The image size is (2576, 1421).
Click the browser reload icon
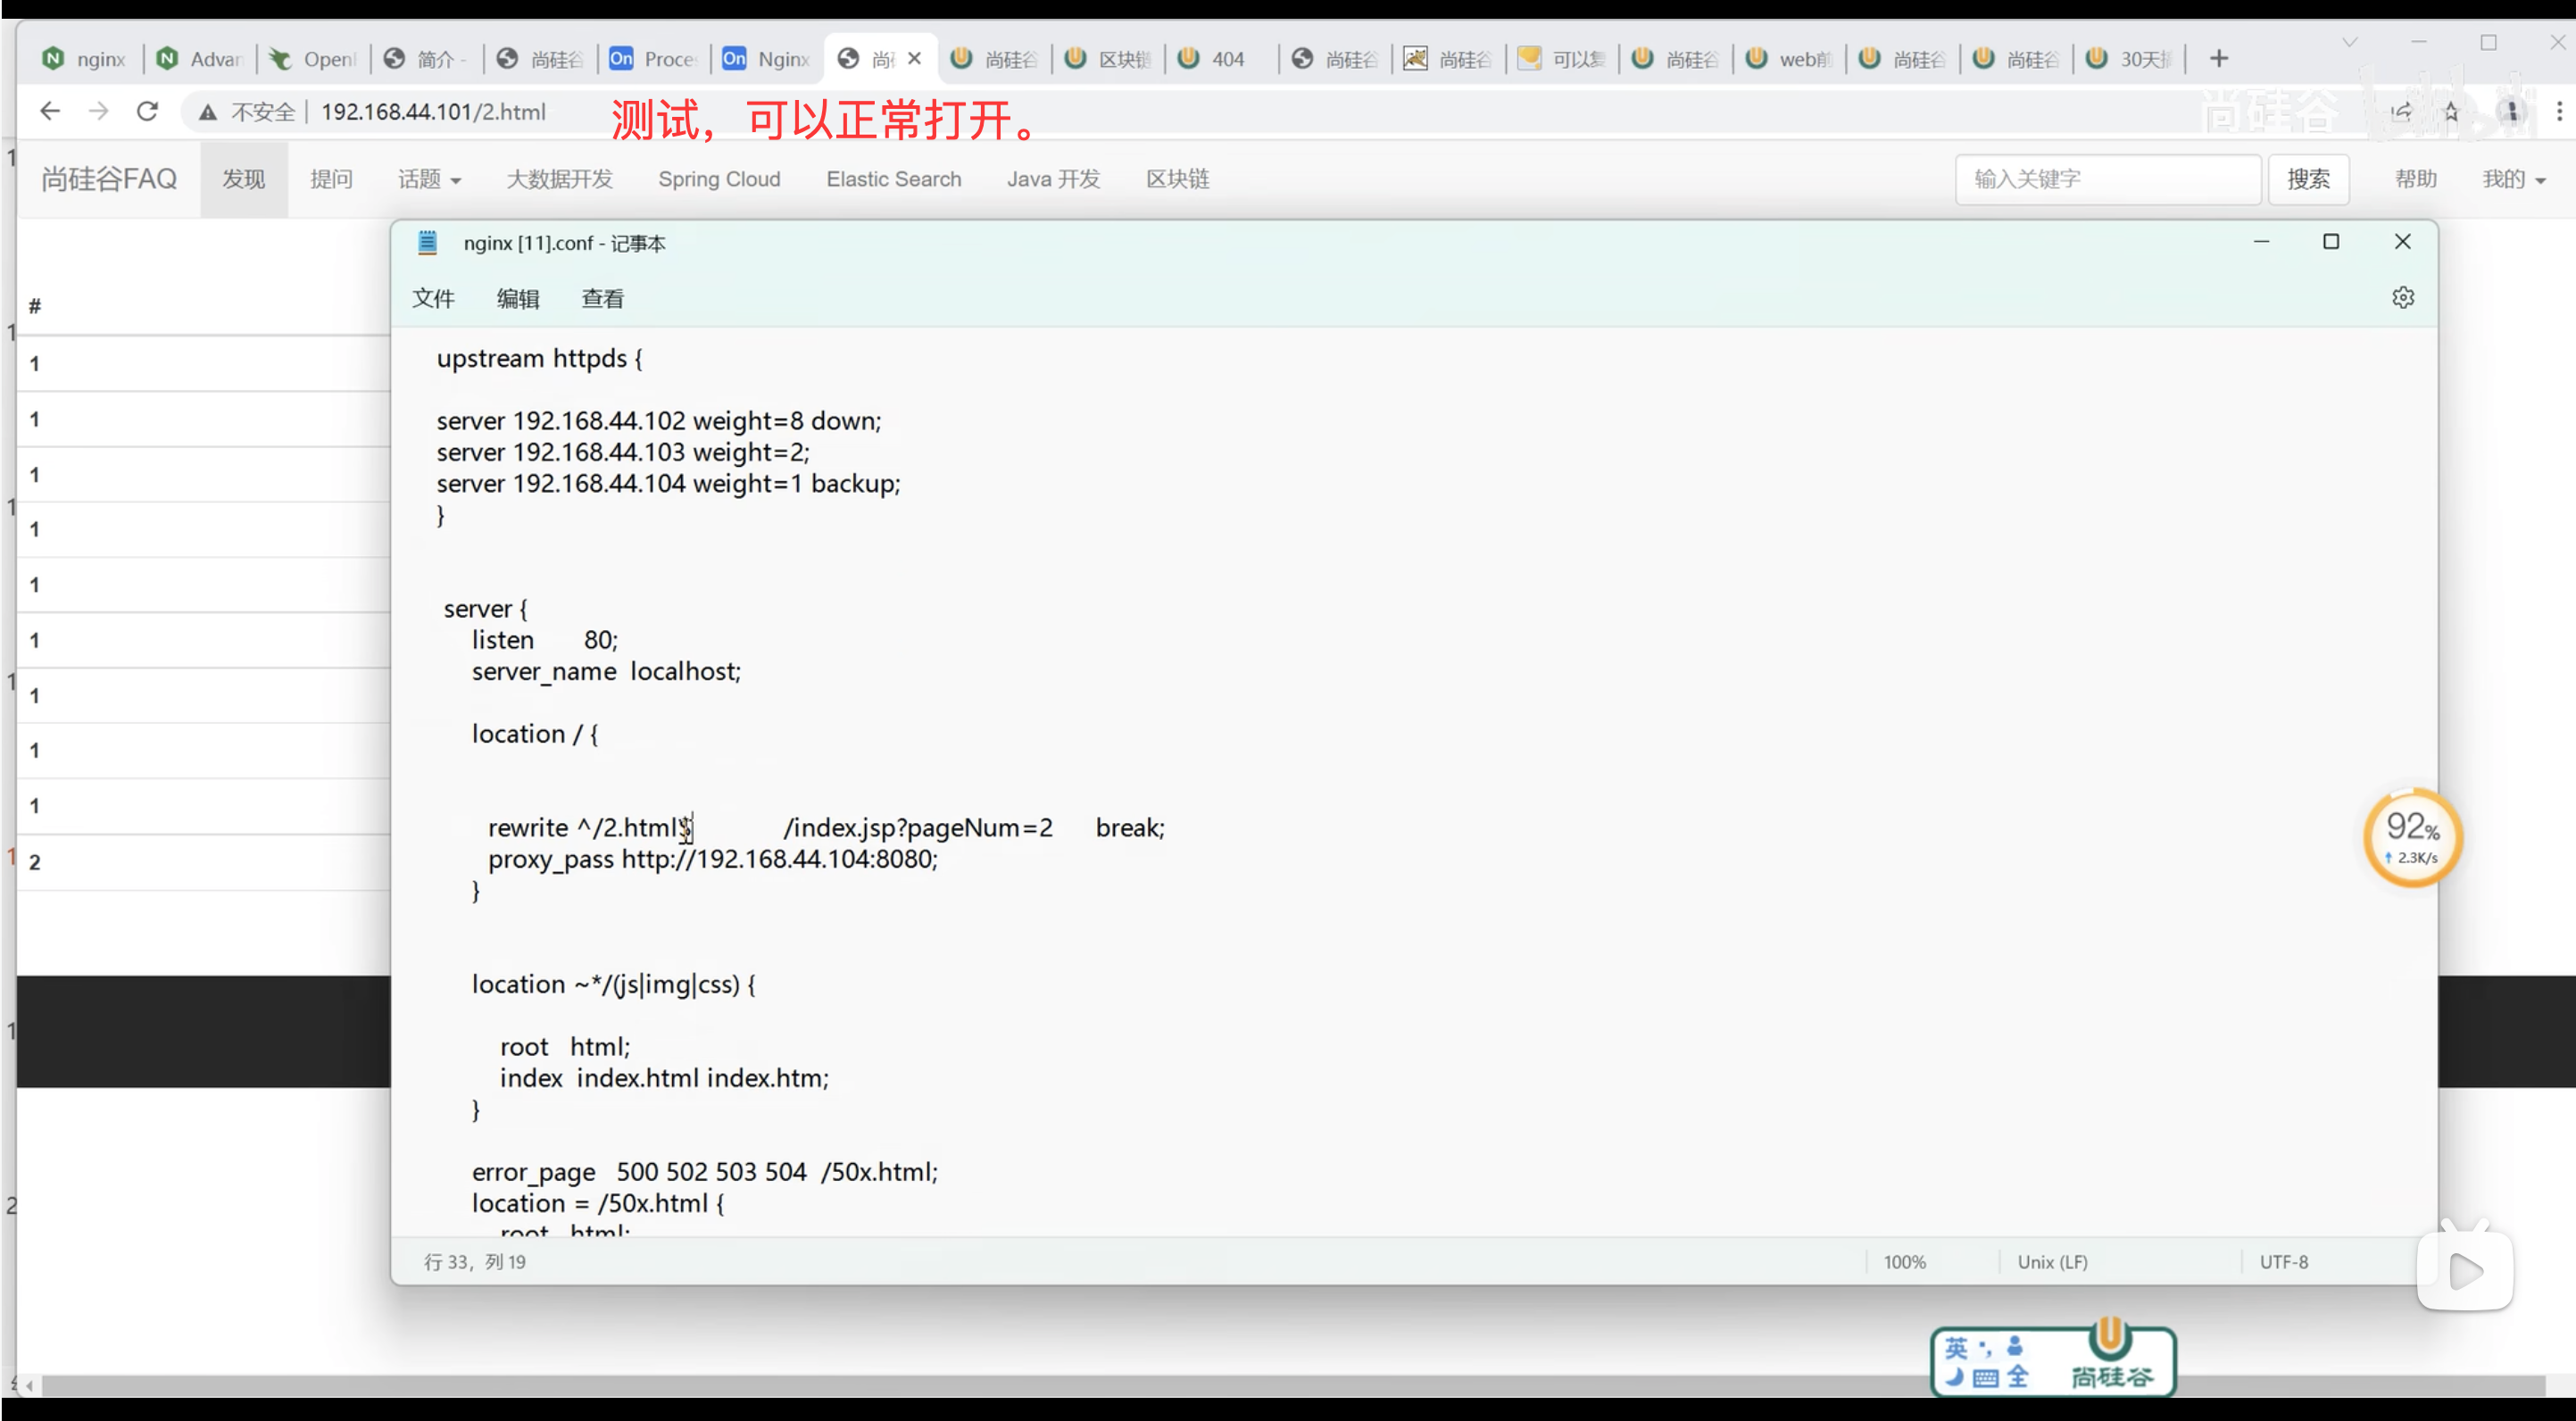(x=147, y=111)
